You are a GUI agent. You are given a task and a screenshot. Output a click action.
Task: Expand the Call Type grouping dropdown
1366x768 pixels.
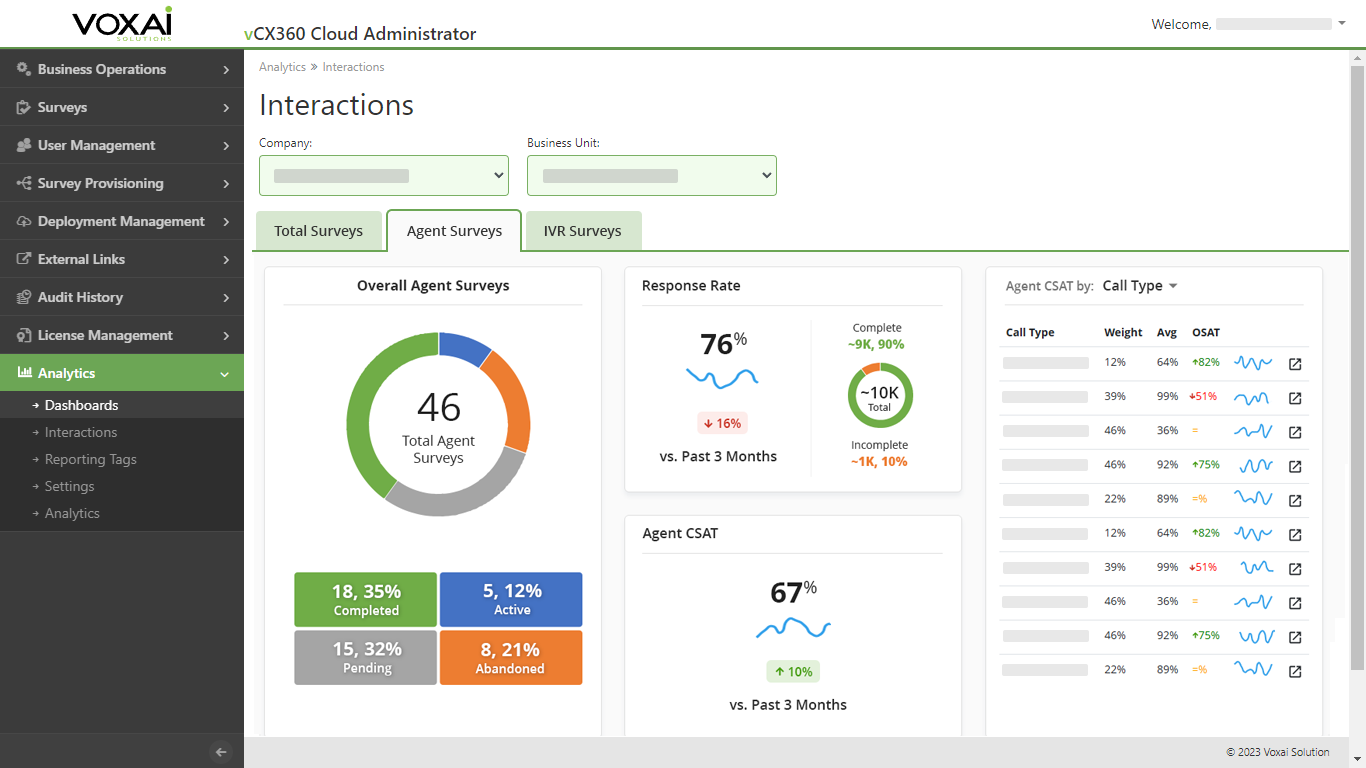pyautogui.click(x=1140, y=286)
